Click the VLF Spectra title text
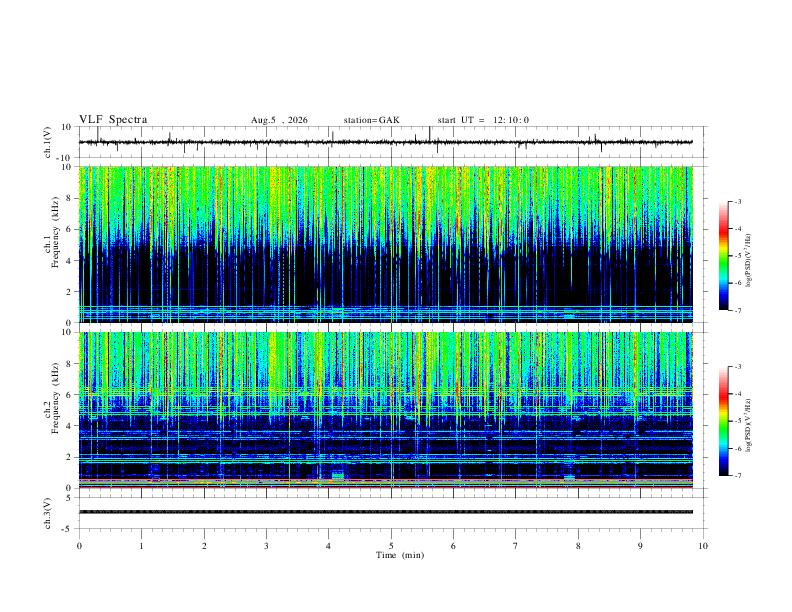The height and width of the screenshot is (612, 792). 113,120
